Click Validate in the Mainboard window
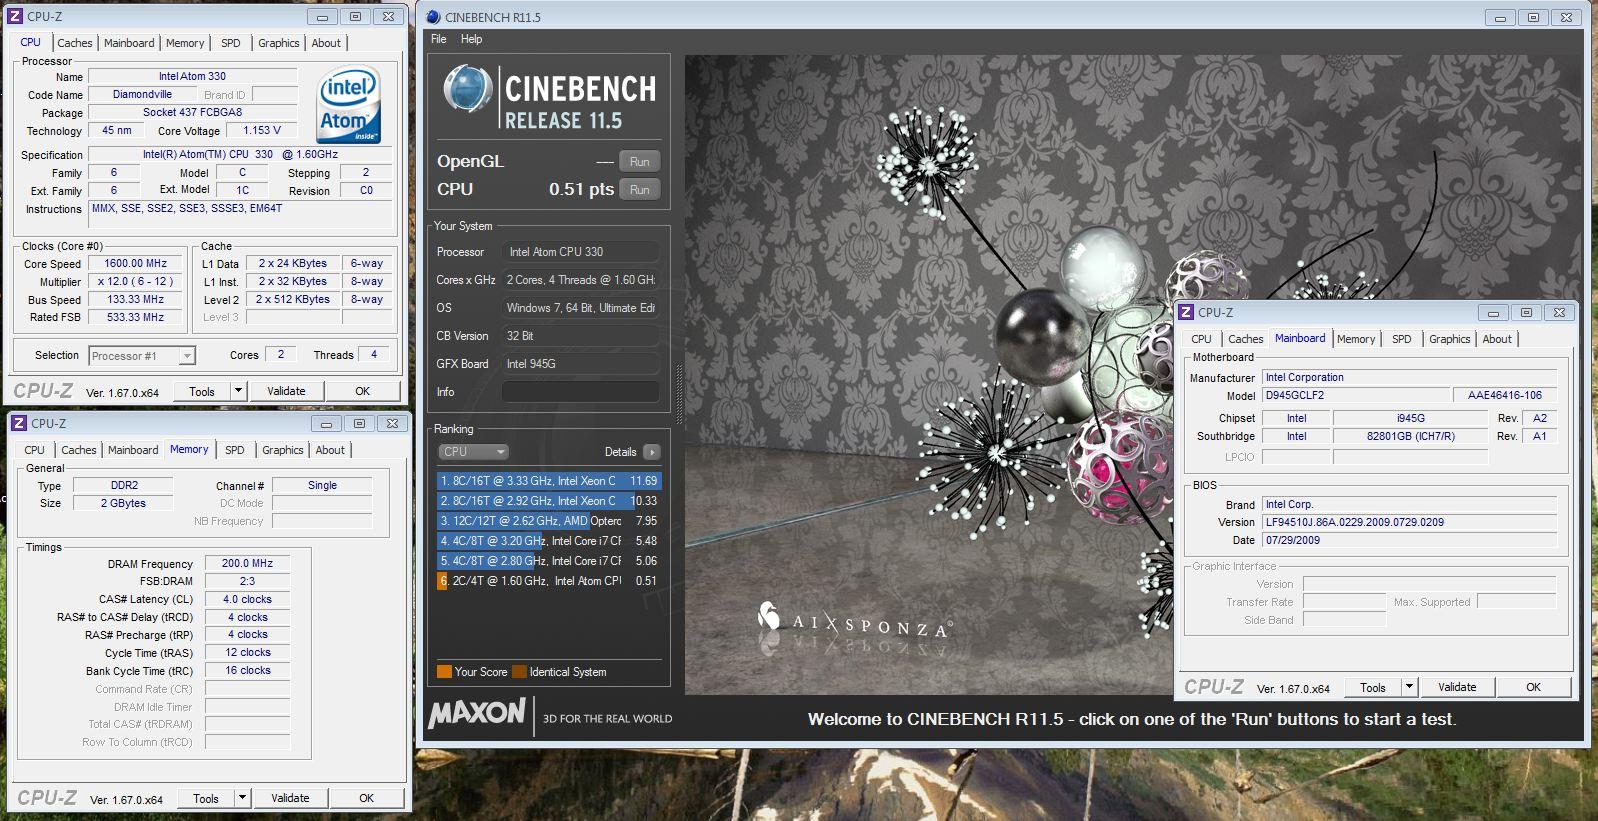 click(x=1457, y=687)
